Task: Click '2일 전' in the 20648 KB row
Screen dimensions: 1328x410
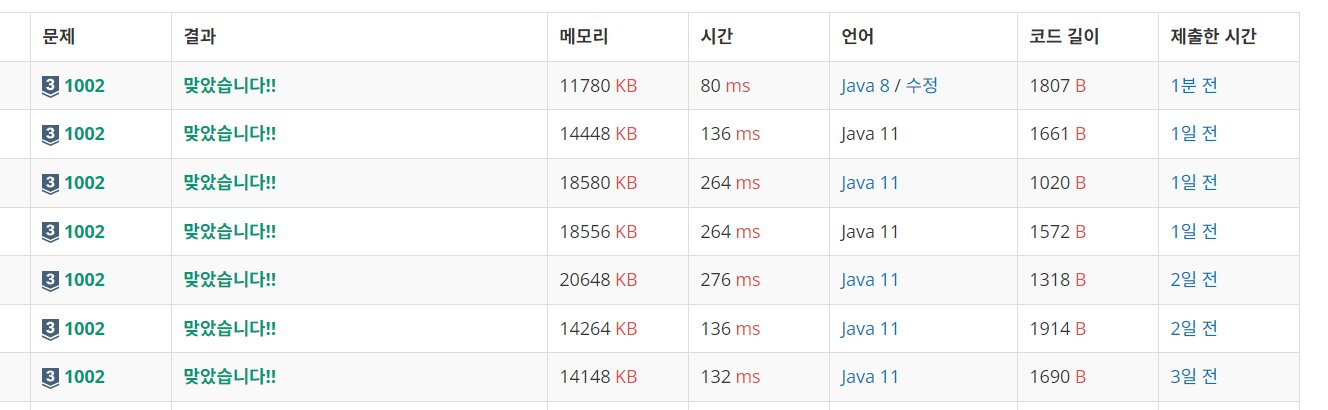Action: coord(1194,280)
